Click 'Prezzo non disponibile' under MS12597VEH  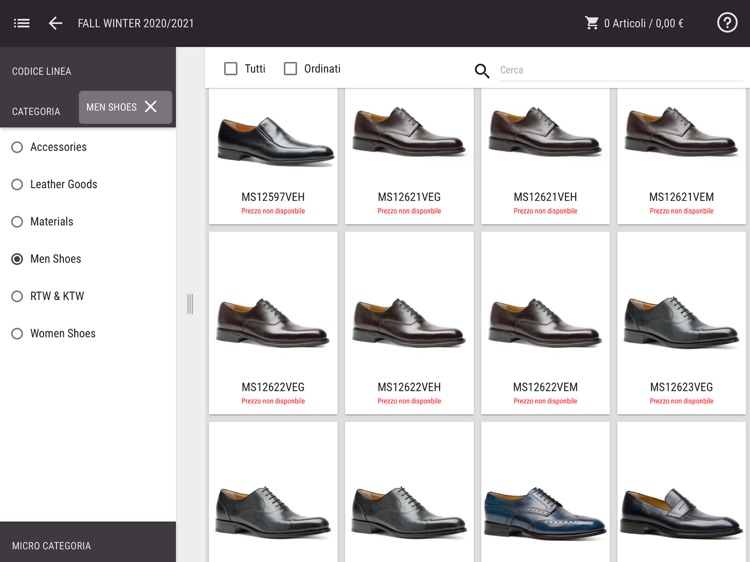click(x=273, y=211)
